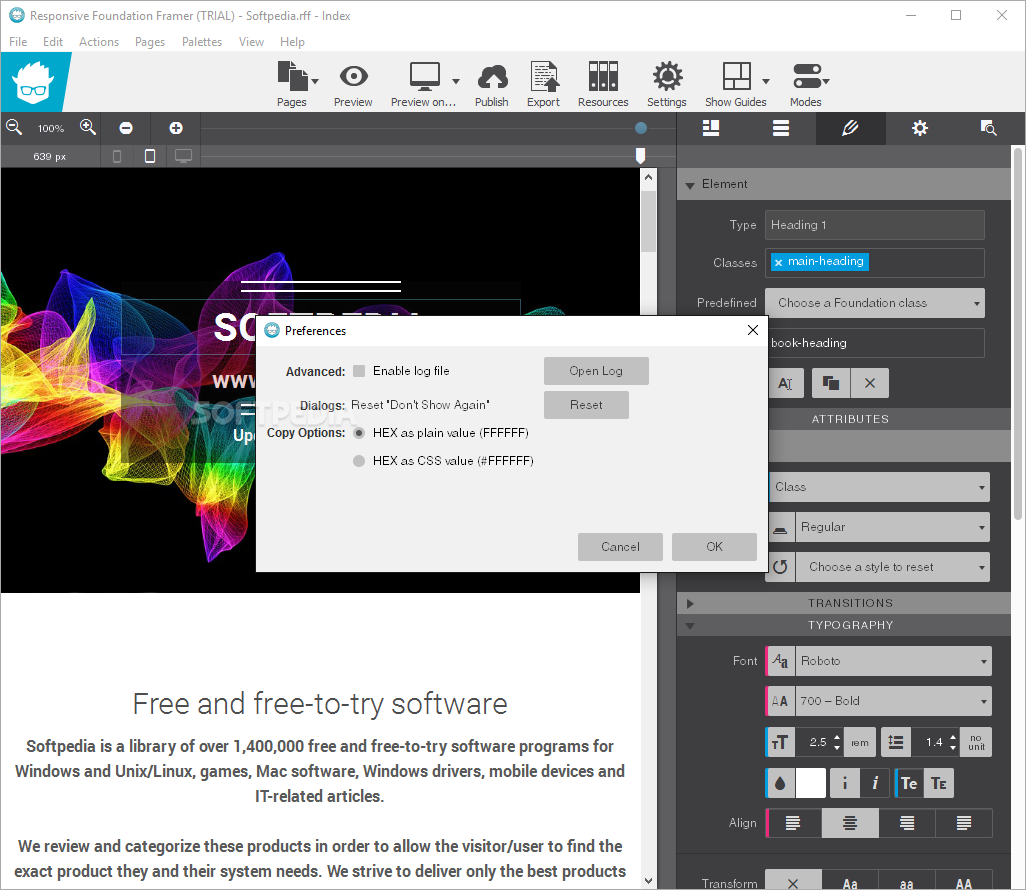Select the tablet device icon
Image resolution: width=1026 pixels, height=890 pixels.
pyautogui.click(x=150, y=156)
